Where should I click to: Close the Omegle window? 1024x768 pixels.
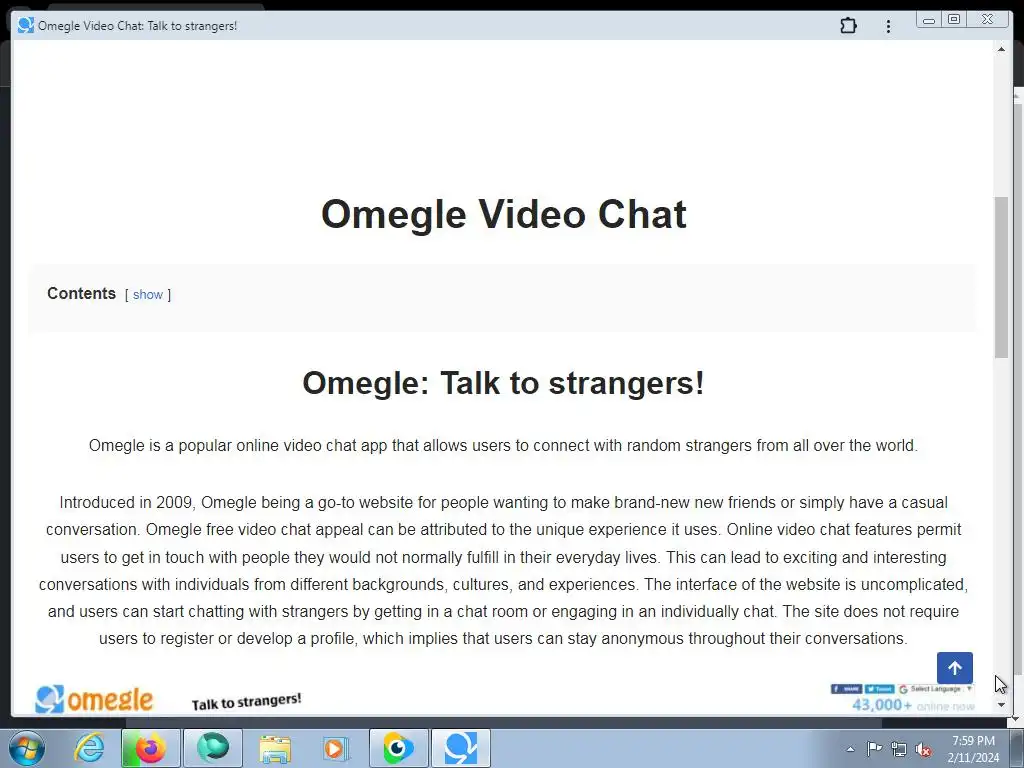[988, 20]
